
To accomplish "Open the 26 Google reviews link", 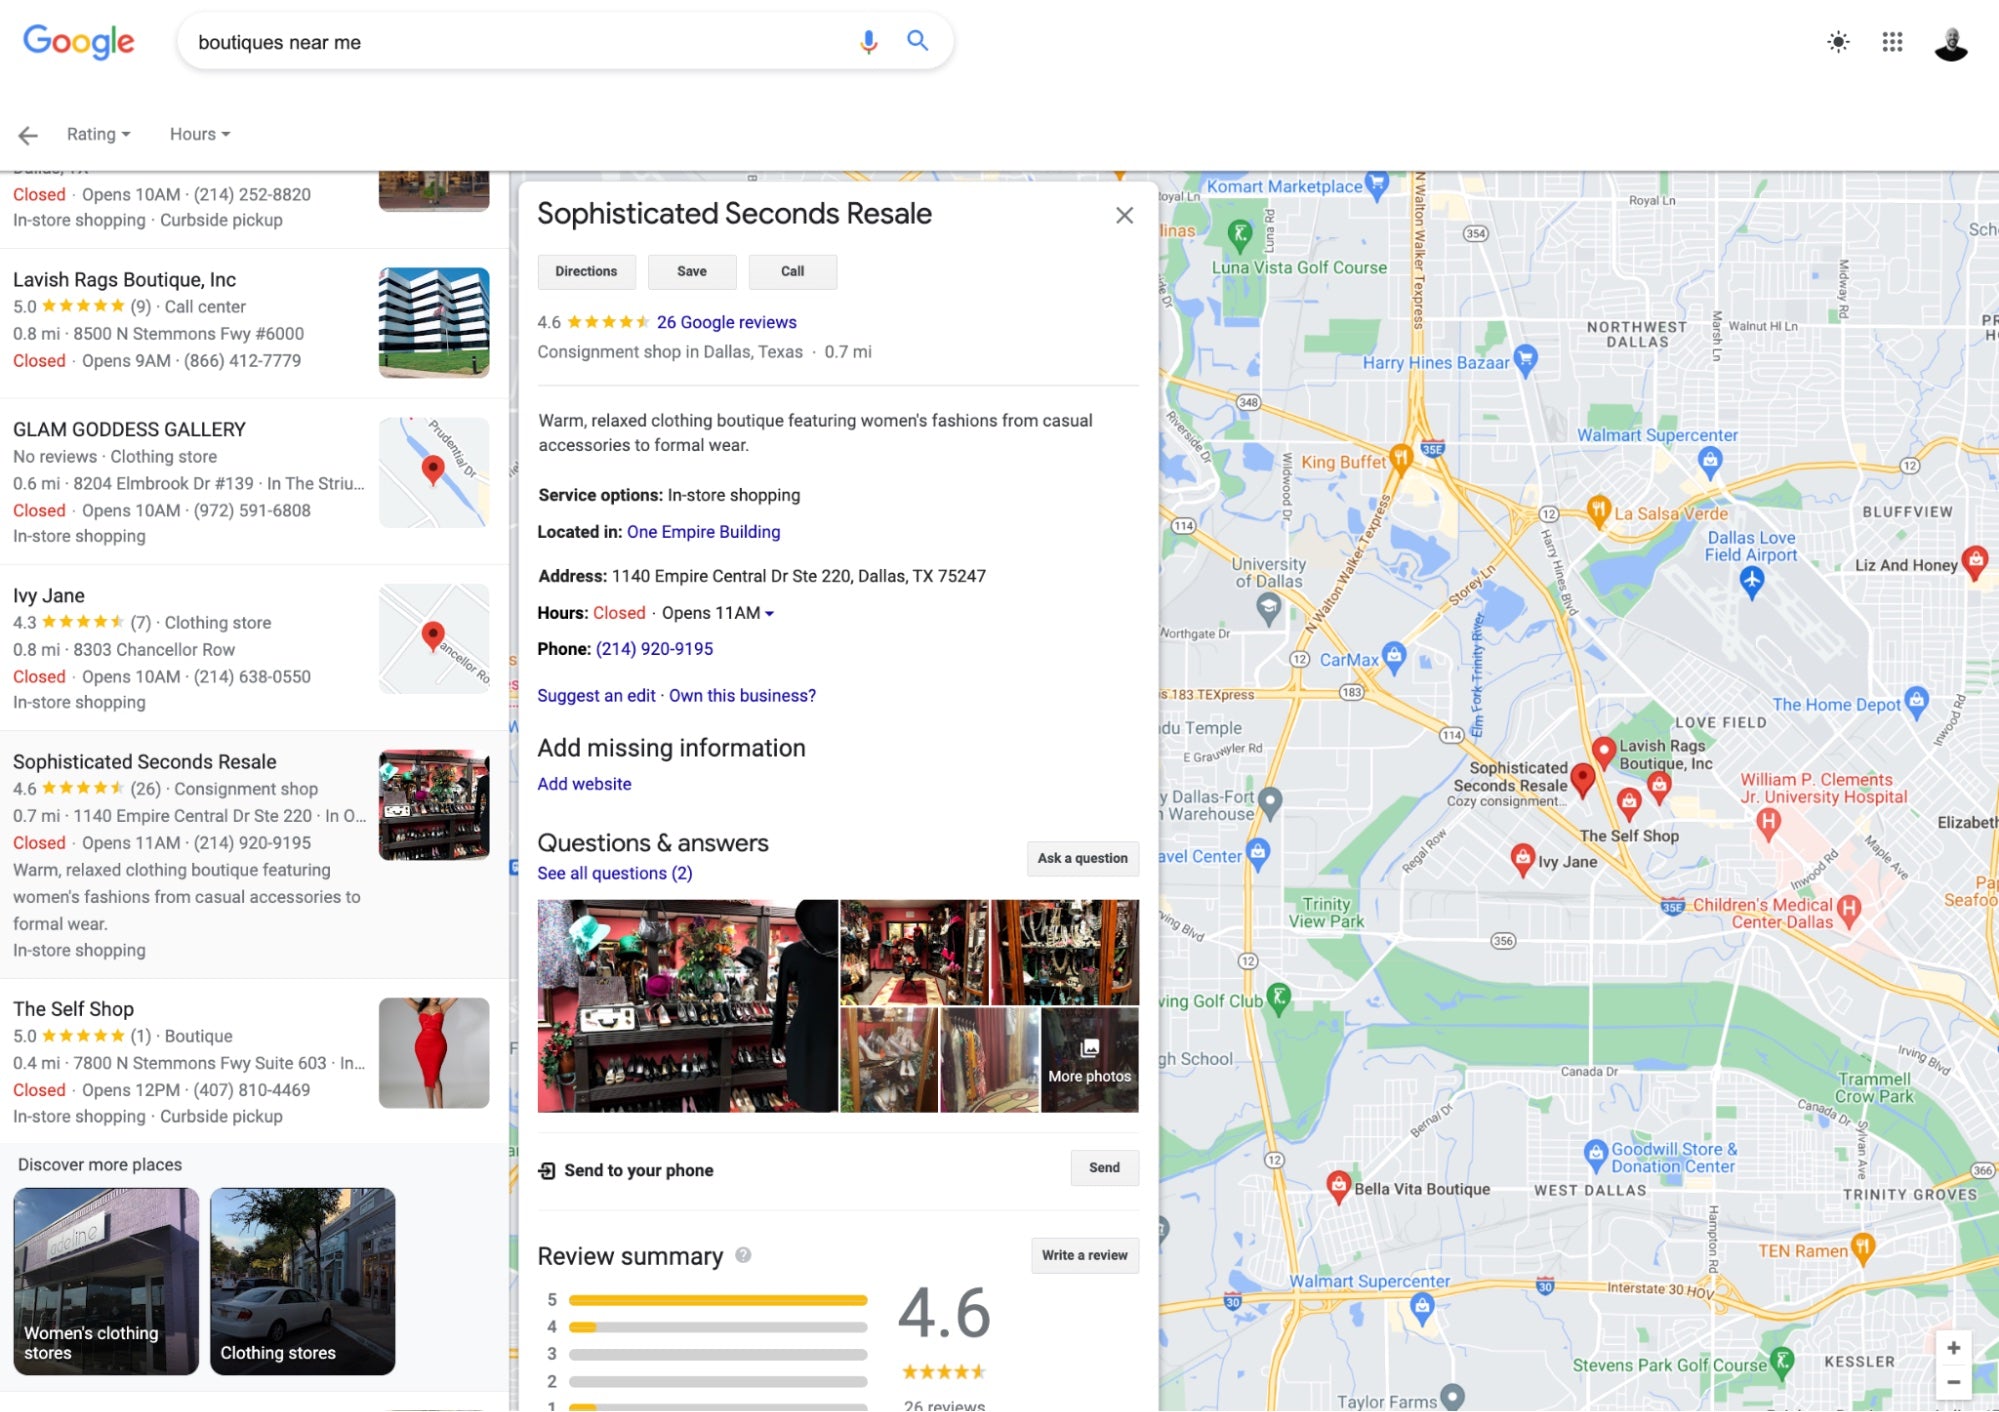I will click(725, 322).
